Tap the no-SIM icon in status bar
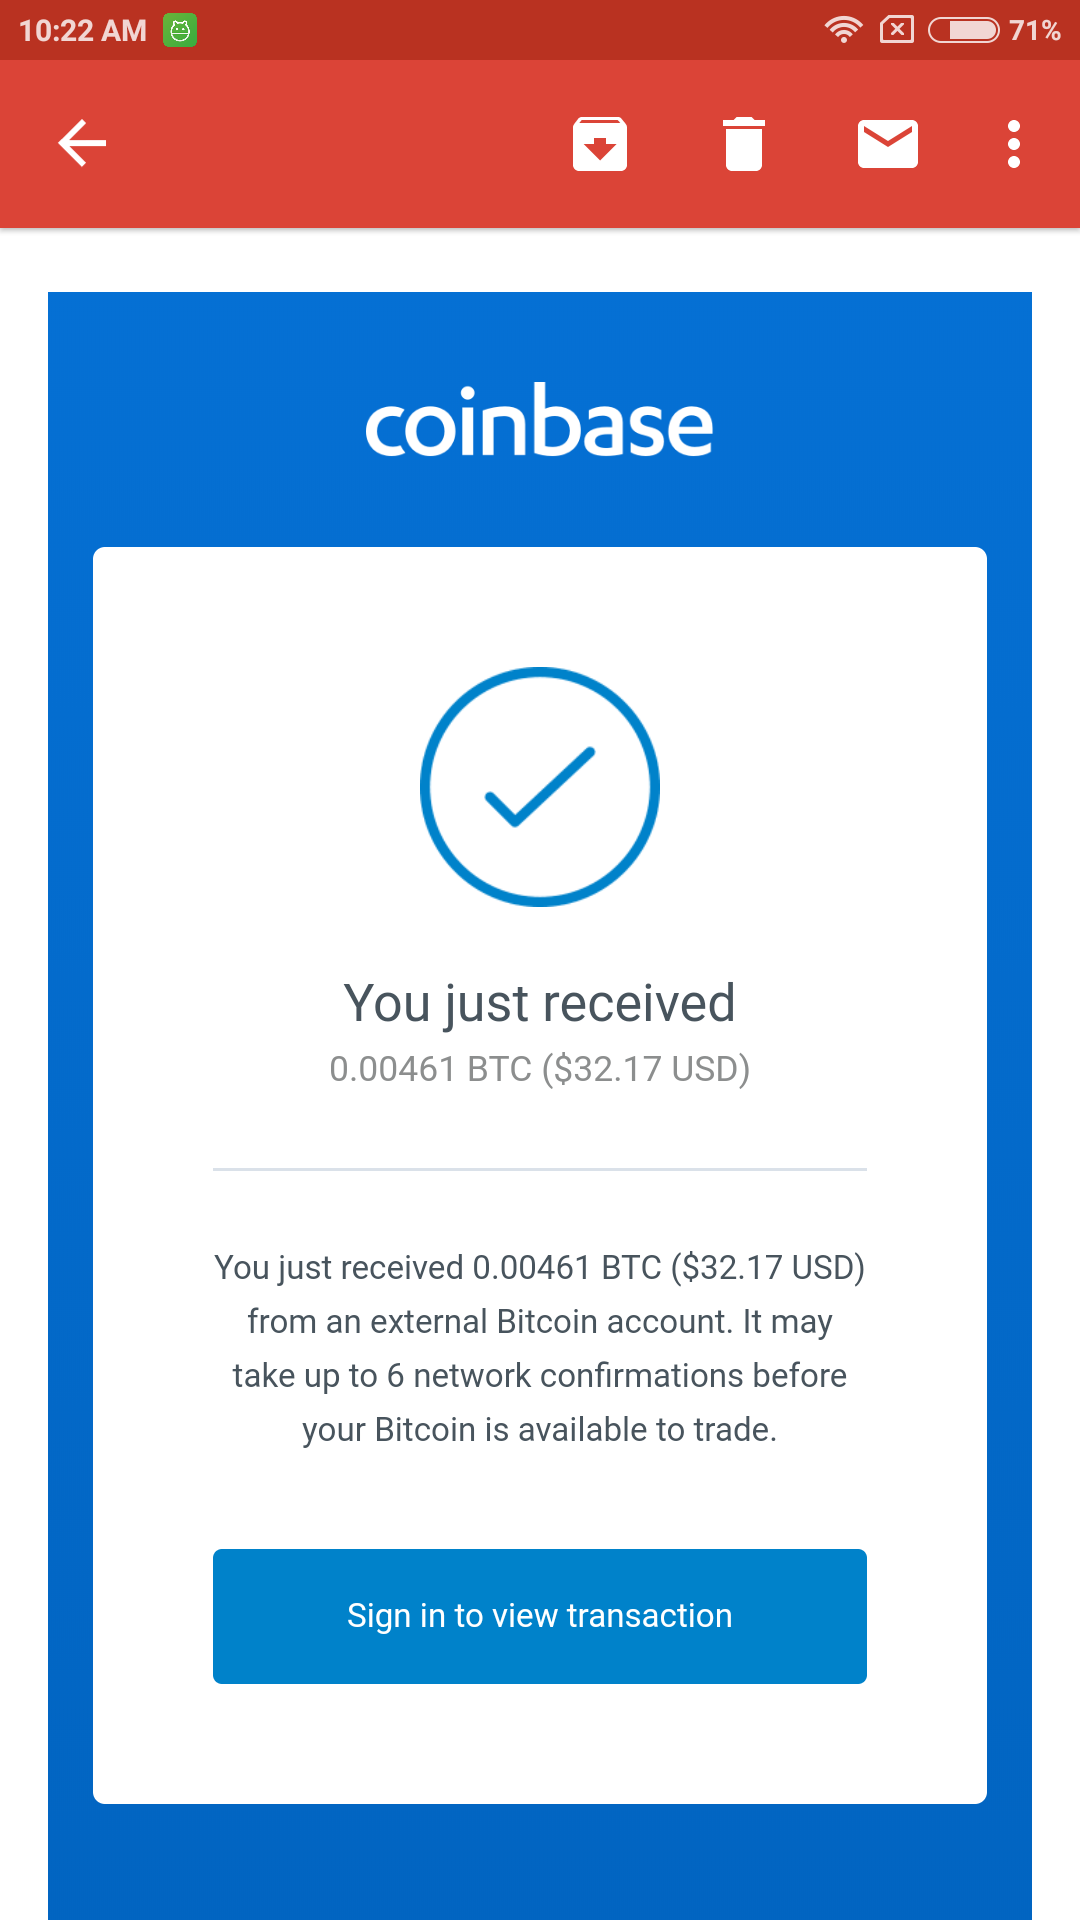The image size is (1080, 1920). (x=896, y=30)
